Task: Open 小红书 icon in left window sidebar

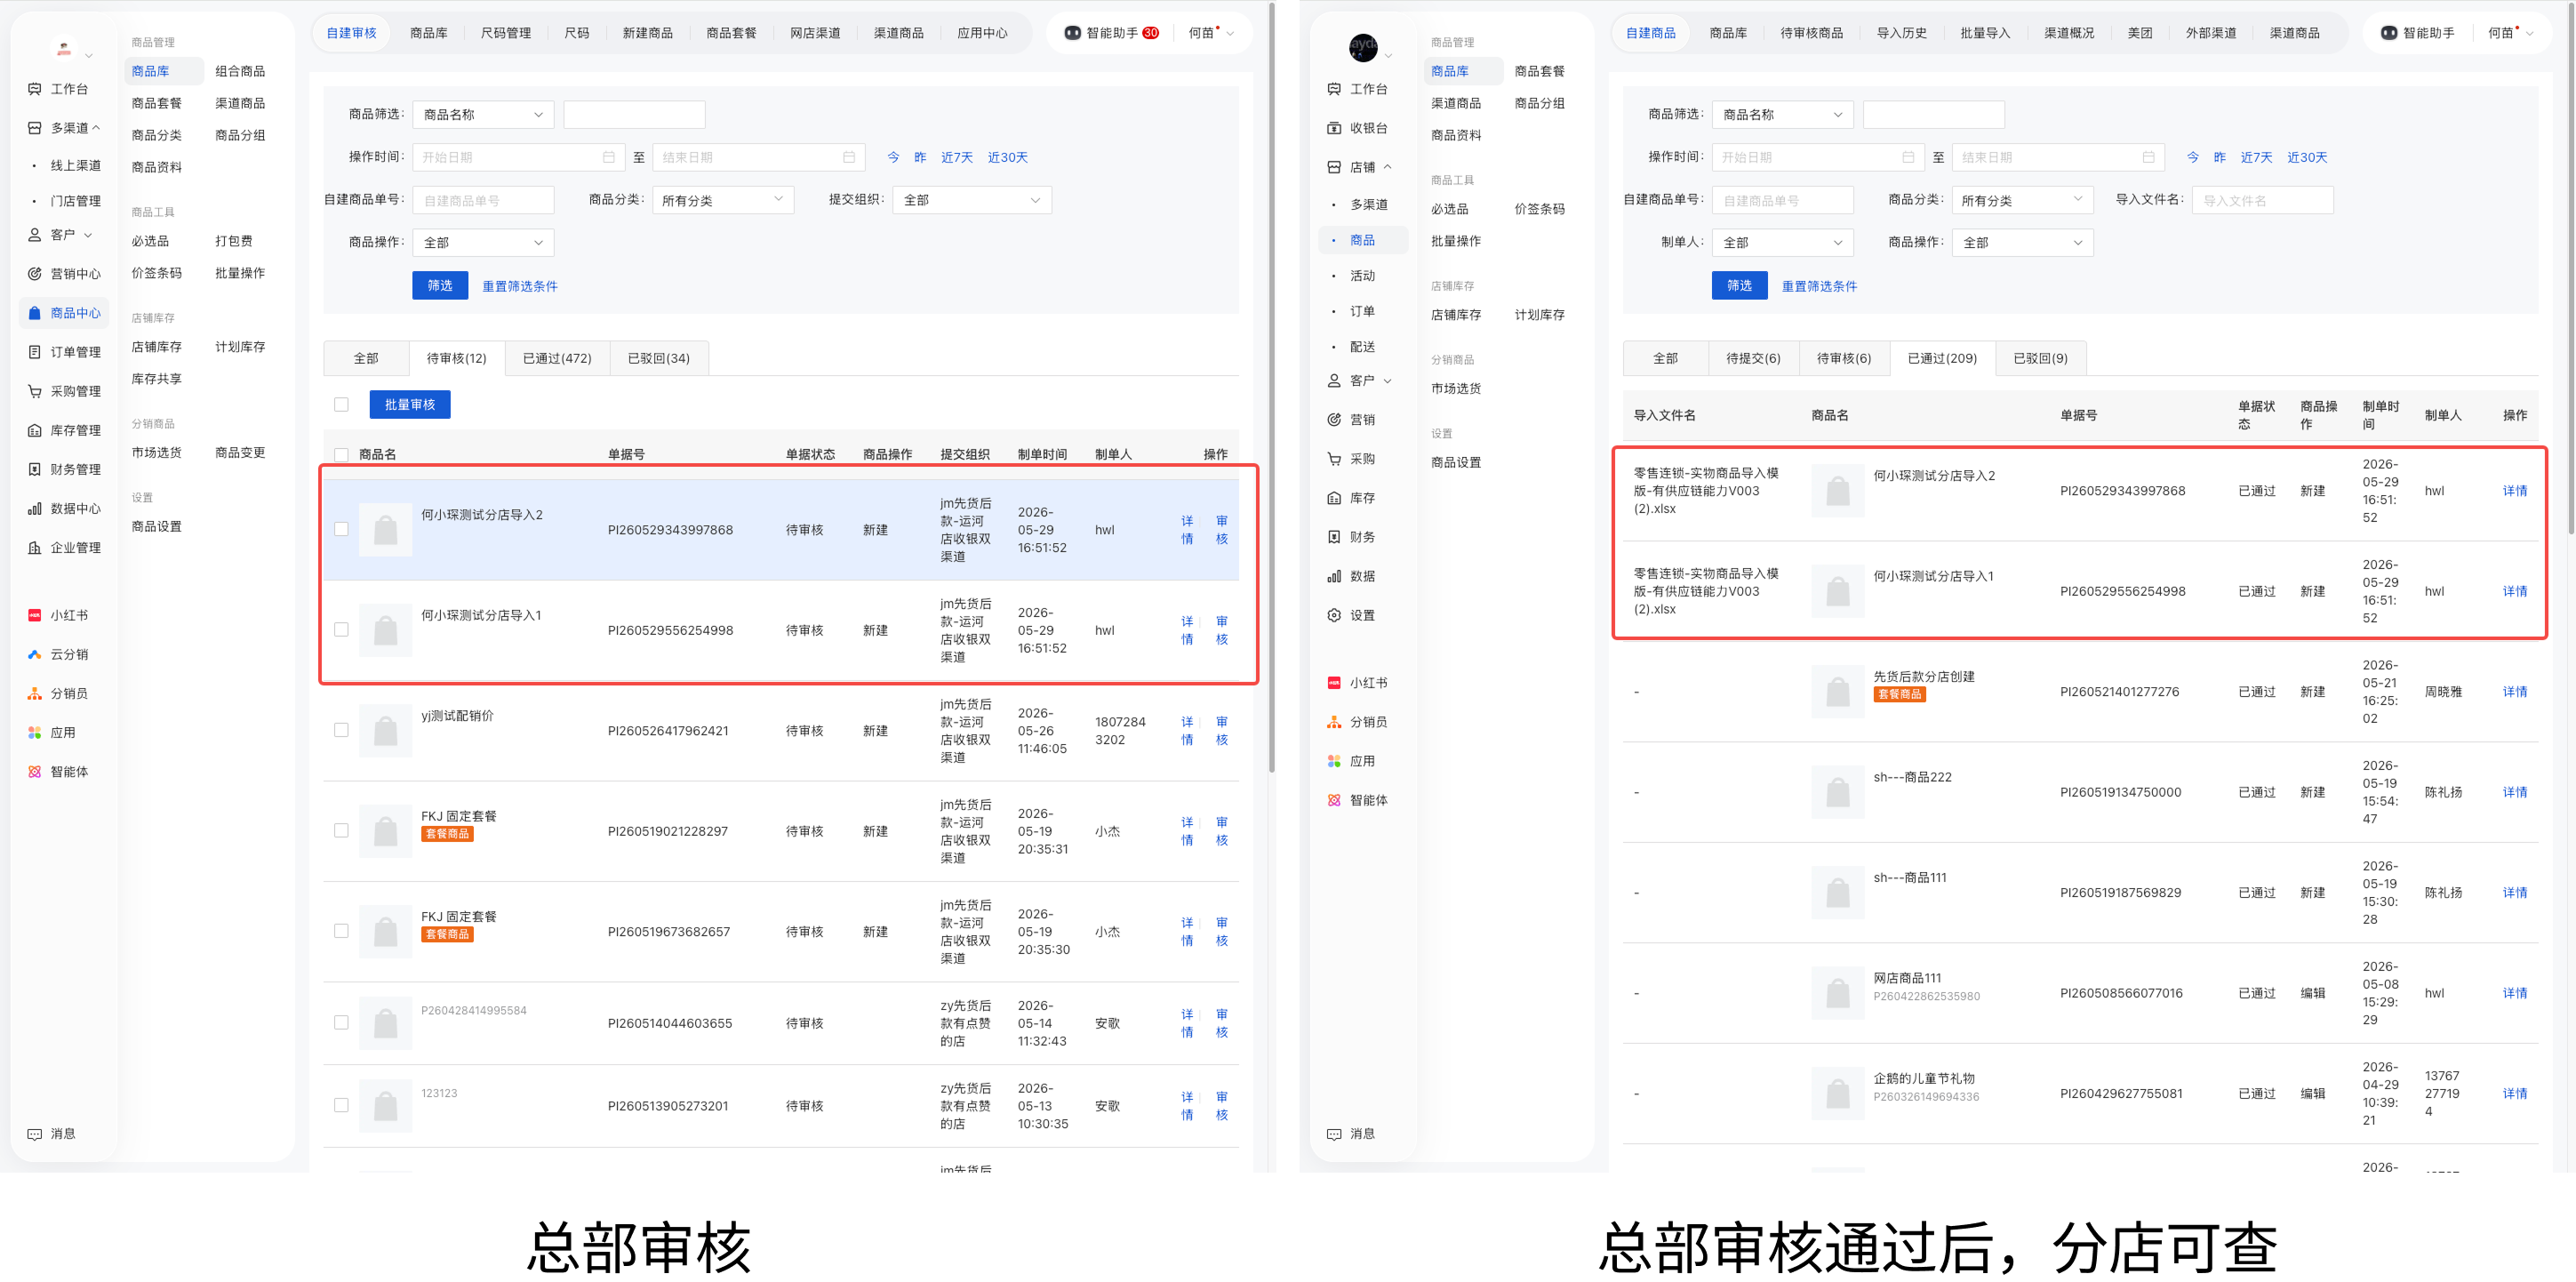Action: click(x=34, y=615)
